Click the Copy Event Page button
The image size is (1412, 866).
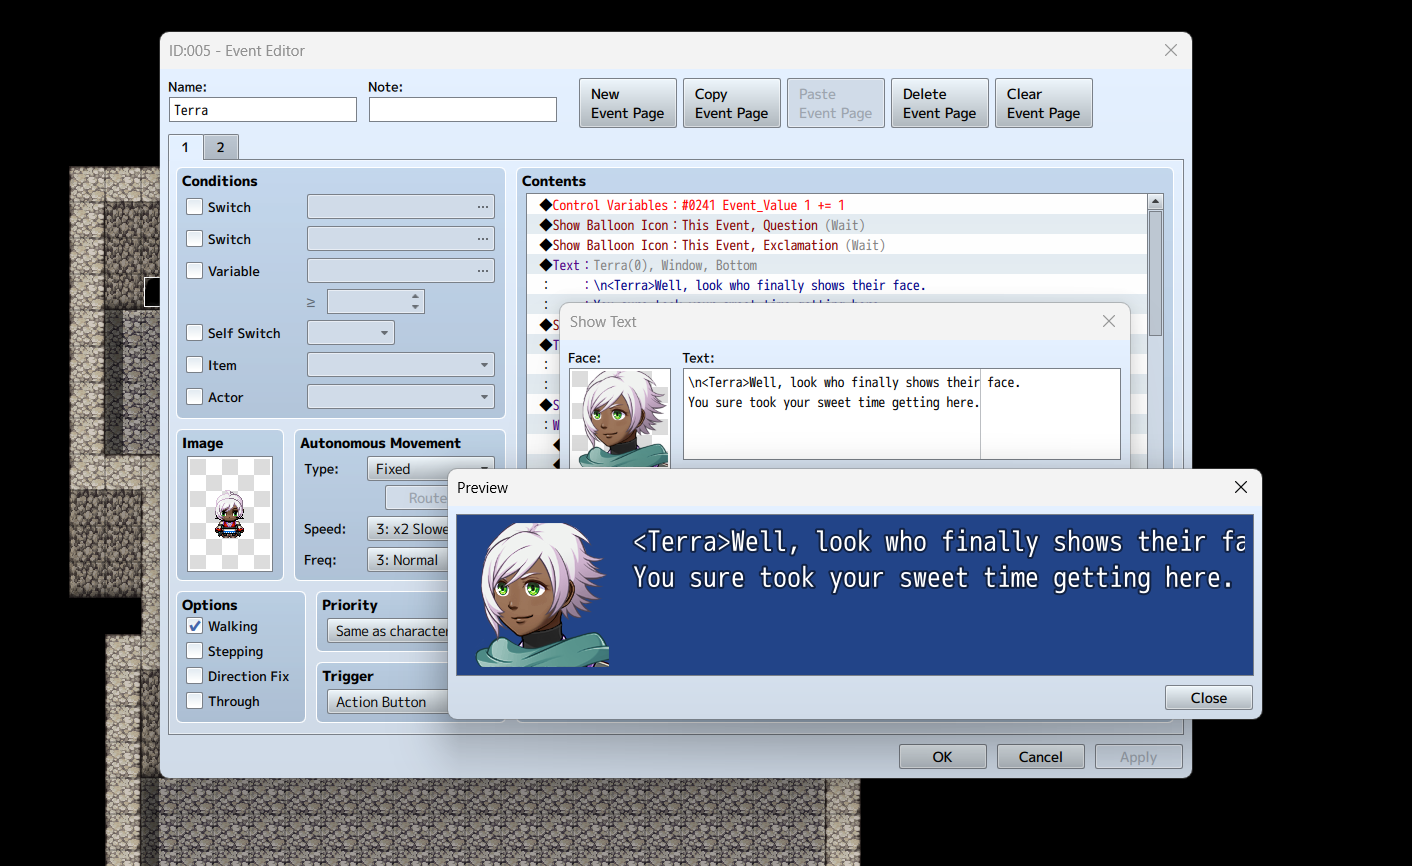(x=731, y=103)
